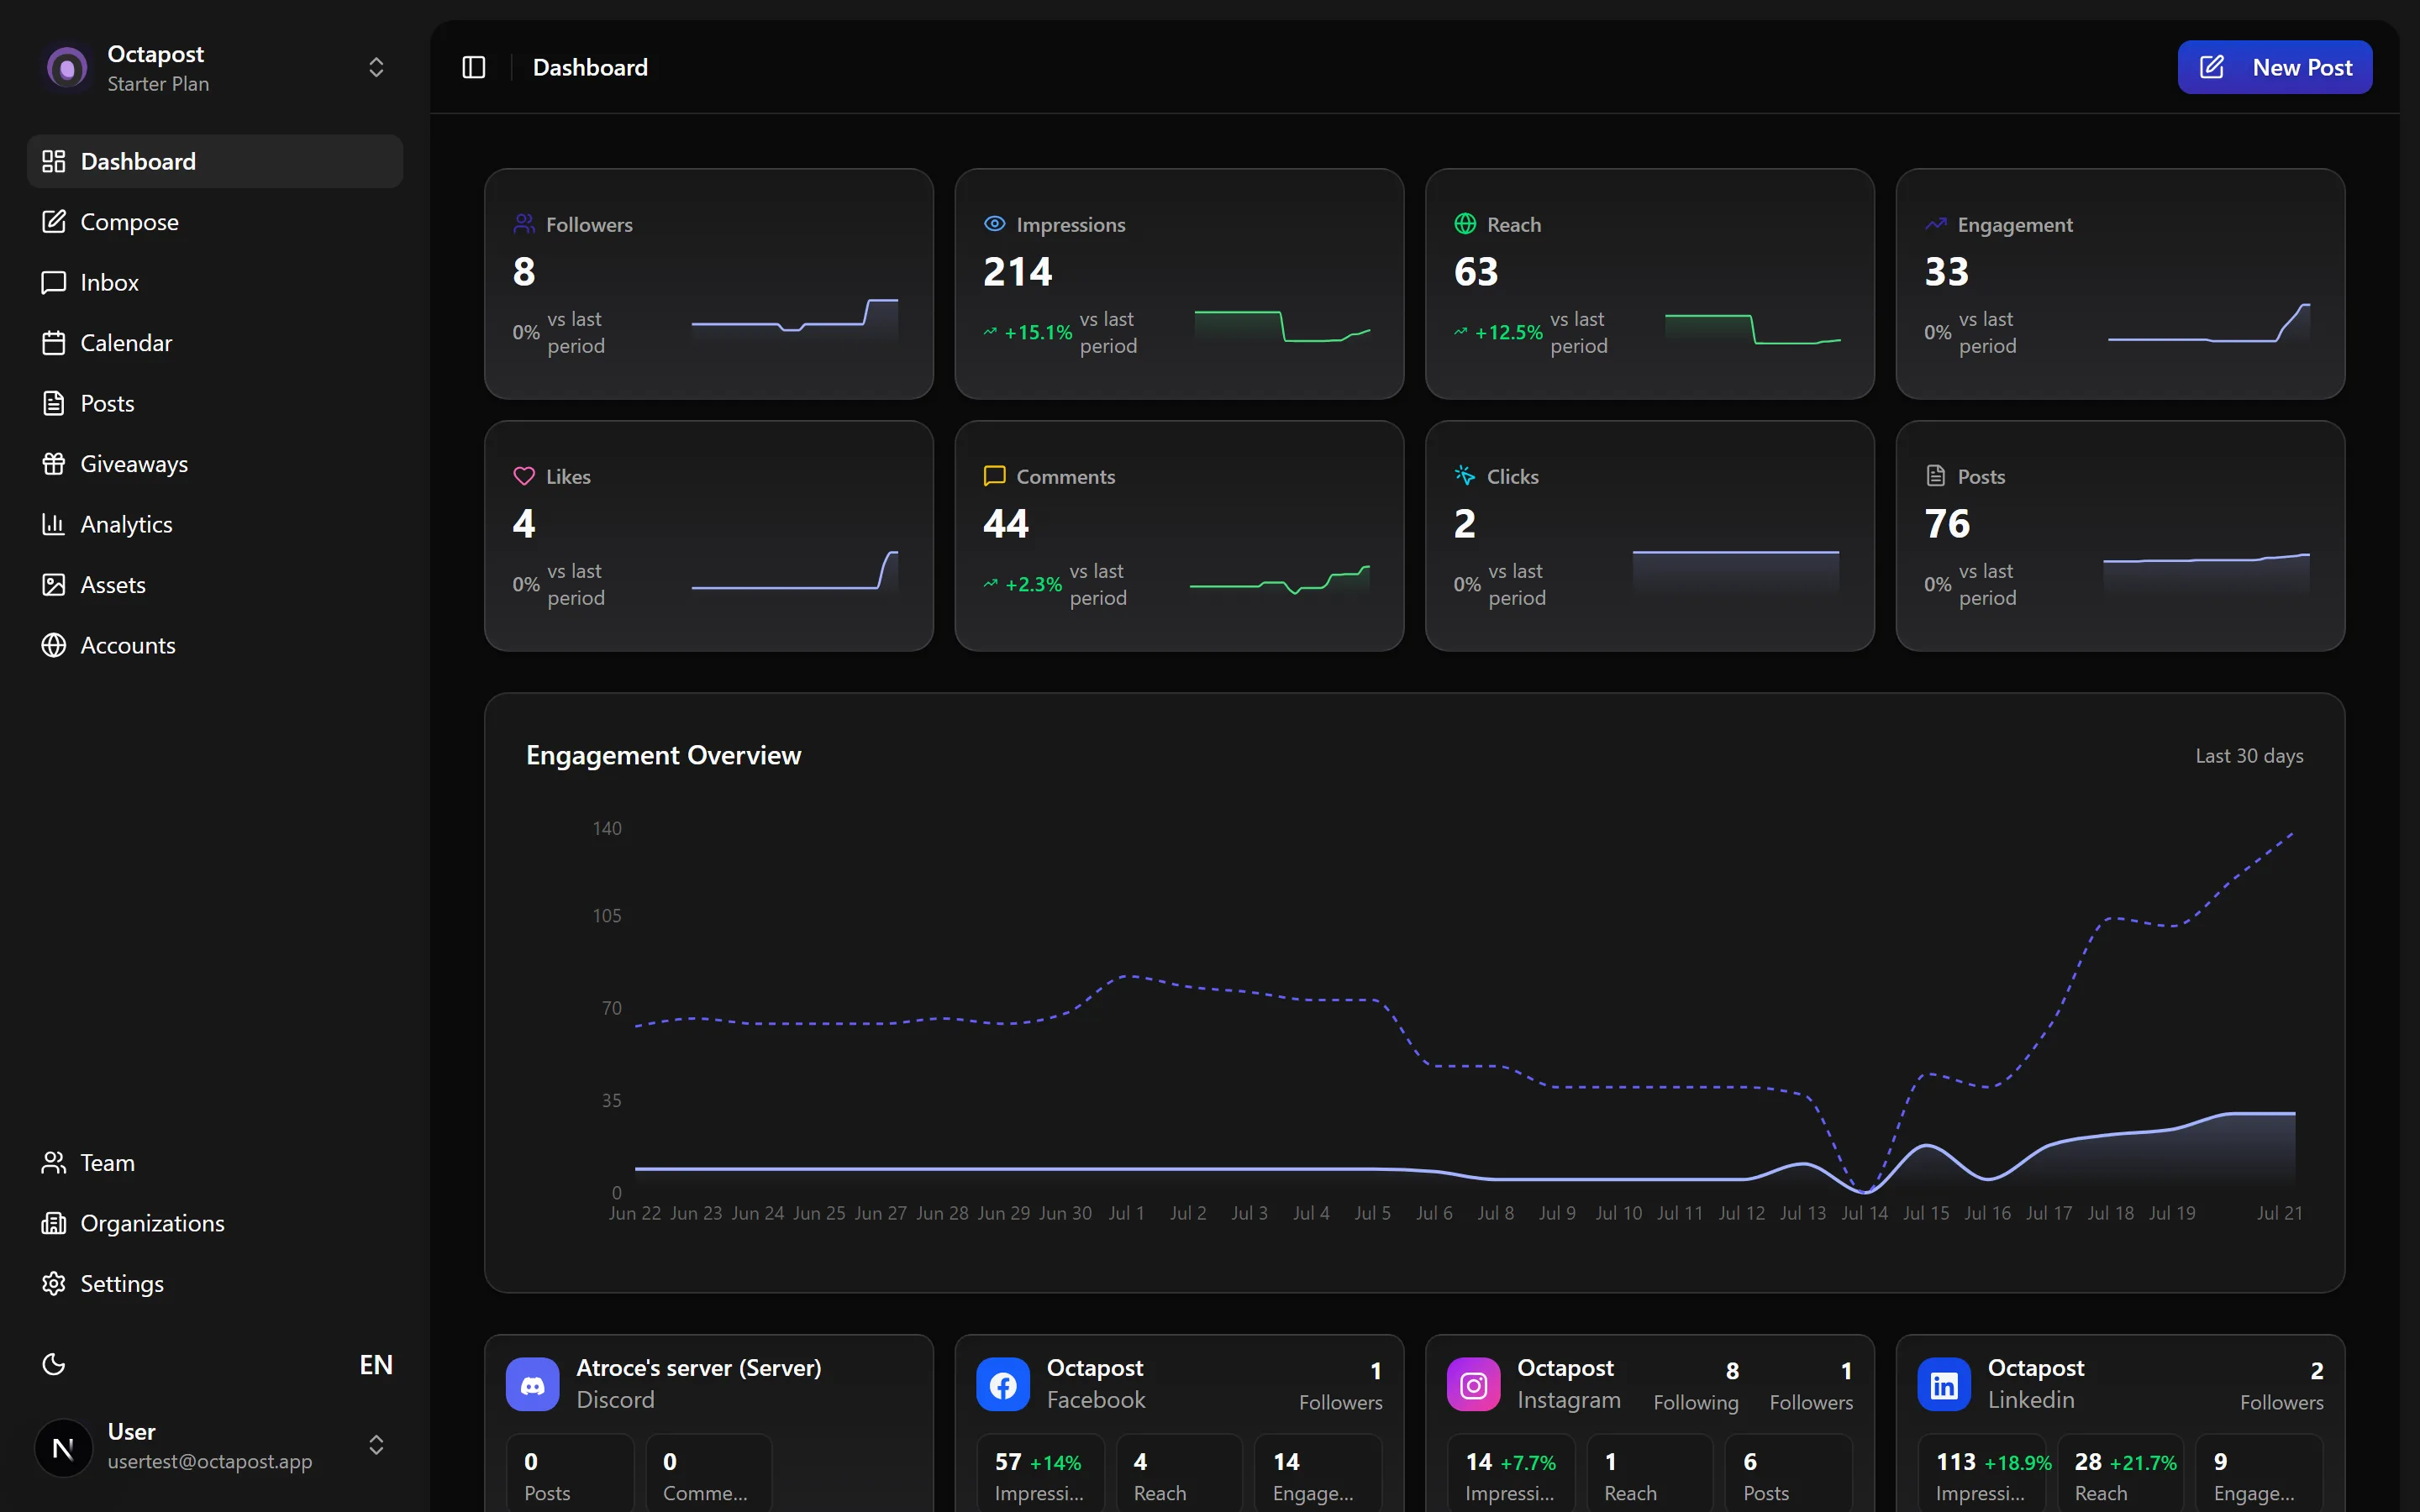Viewport: 2420px width, 1512px height.
Task: Open the Accounts page
Action: point(215,645)
